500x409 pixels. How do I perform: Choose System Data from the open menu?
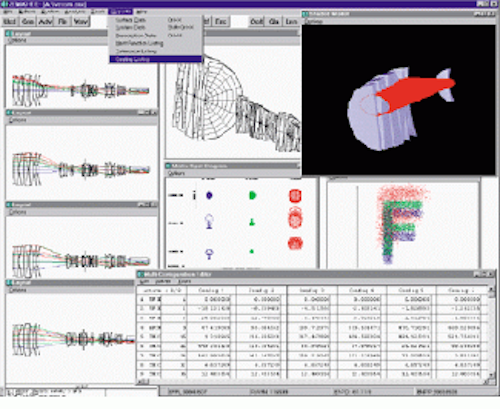pyautogui.click(x=130, y=27)
